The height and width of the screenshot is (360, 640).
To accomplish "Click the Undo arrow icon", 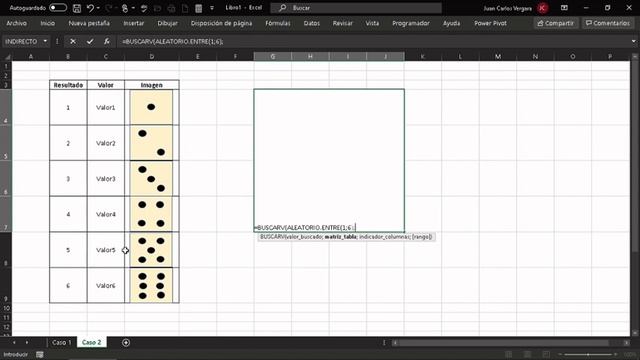I will [x=90, y=8].
